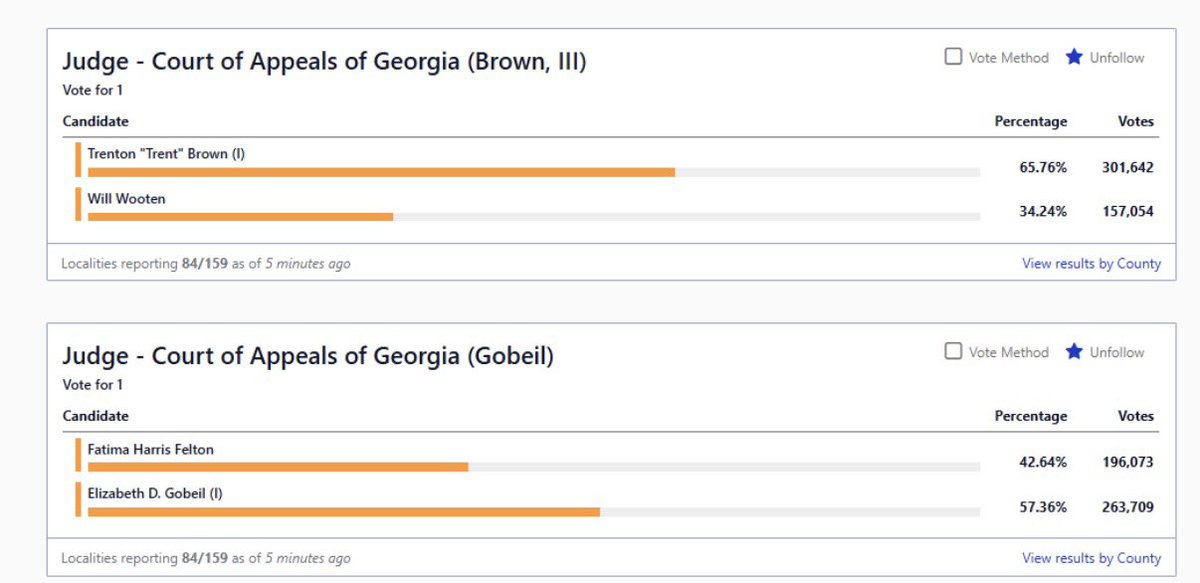1200x583 pixels.
Task: Open View results by County for the Brown race
Action: 1091,264
